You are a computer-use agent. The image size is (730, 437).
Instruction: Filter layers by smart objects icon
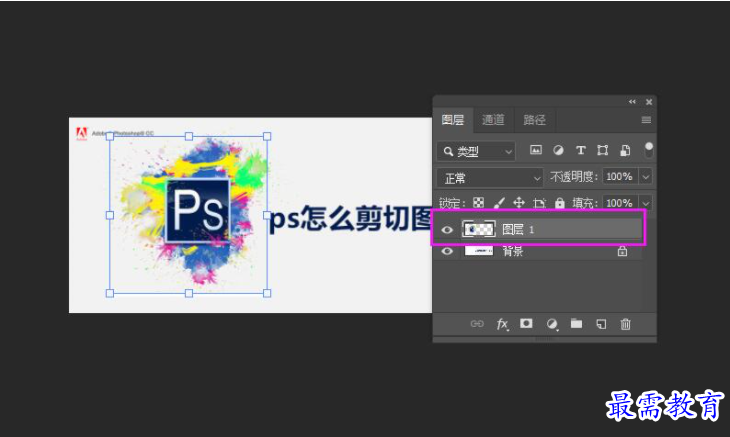pyautogui.click(x=625, y=150)
